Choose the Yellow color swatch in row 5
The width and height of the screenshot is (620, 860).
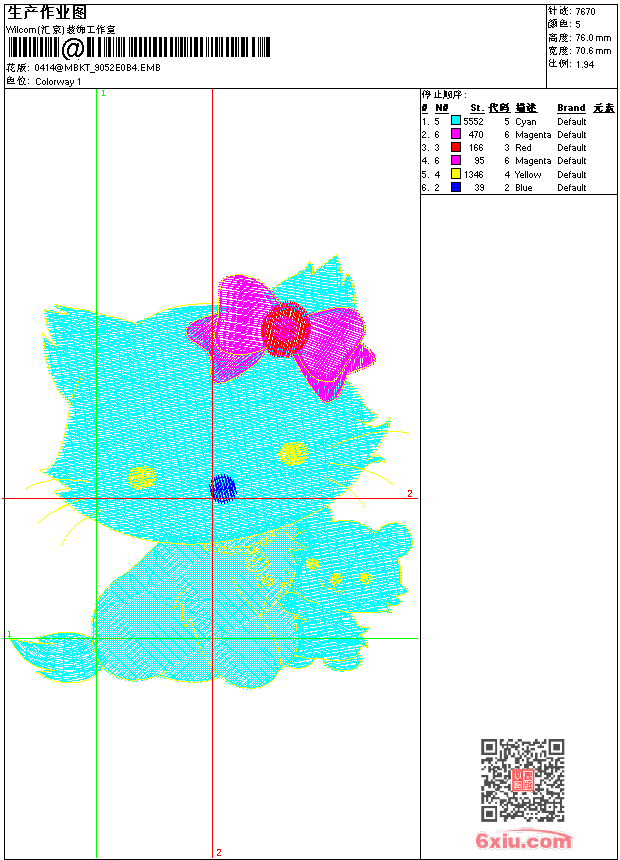point(455,174)
